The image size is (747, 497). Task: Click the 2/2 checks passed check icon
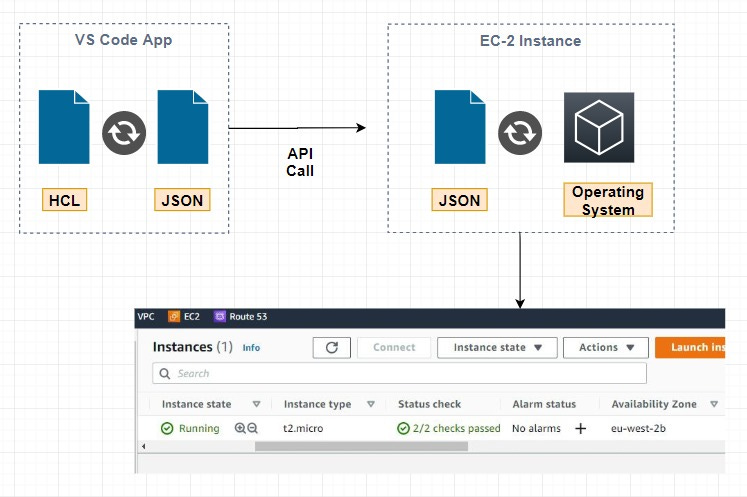tap(403, 428)
